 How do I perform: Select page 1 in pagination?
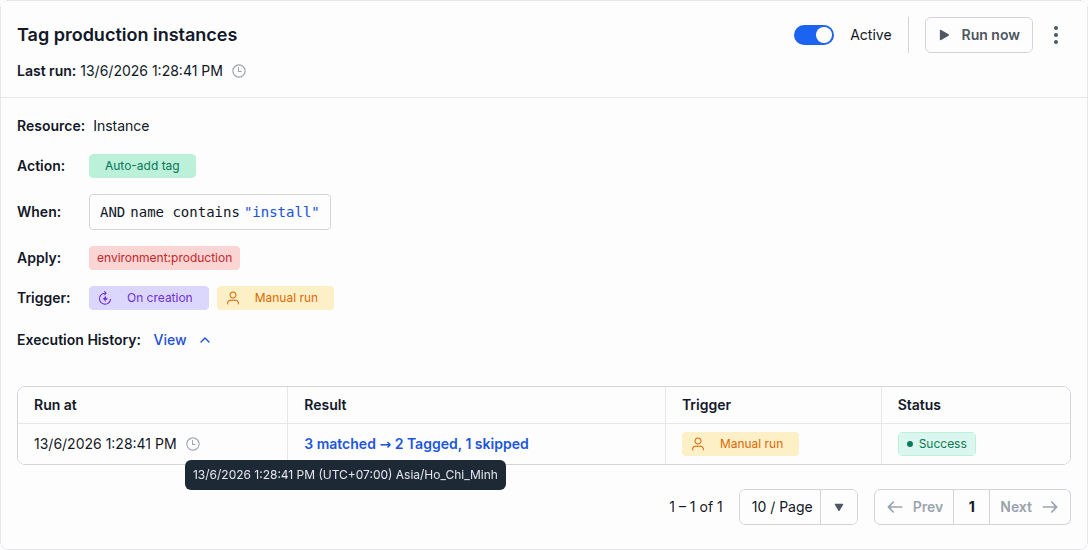(x=971, y=507)
